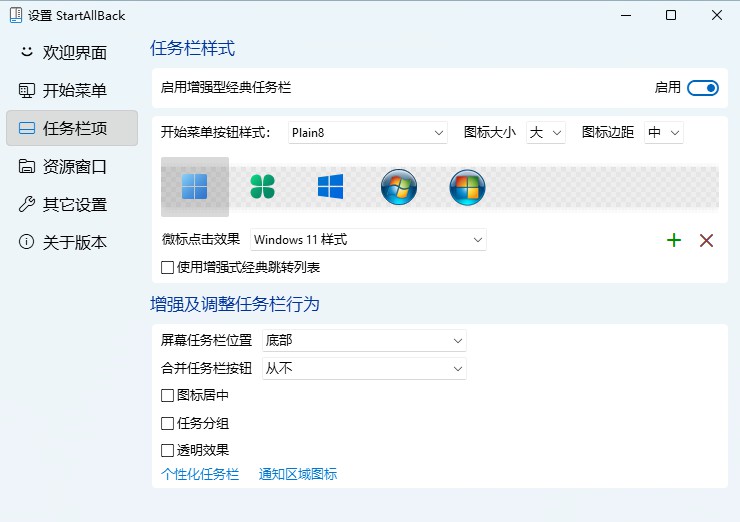
Task: Open the Plain8 start button style dropdown
Action: pyautogui.click(x=367, y=132)
